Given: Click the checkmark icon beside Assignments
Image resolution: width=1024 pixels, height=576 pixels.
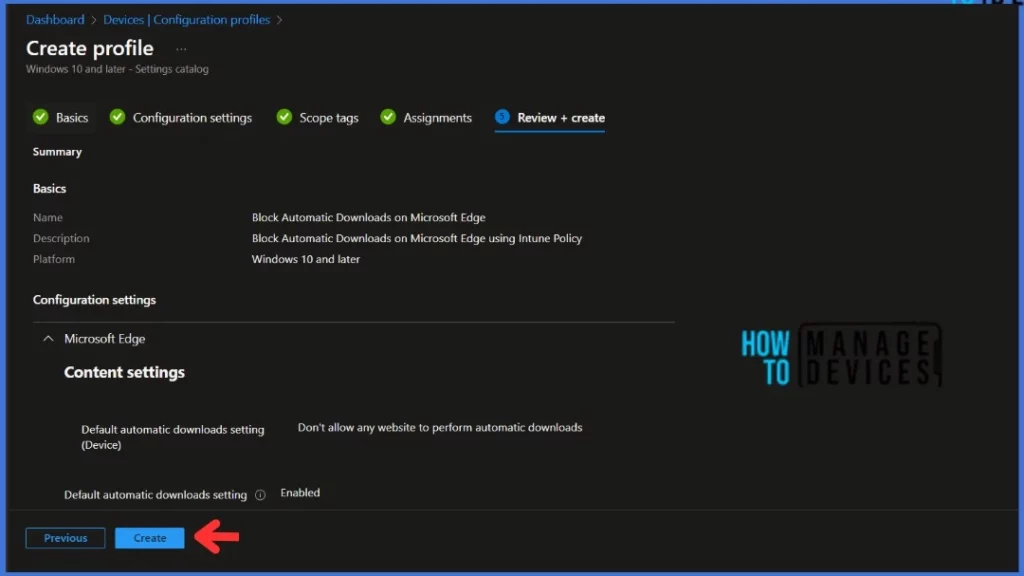Looking at the screenshot, I should tap(388, 117).
